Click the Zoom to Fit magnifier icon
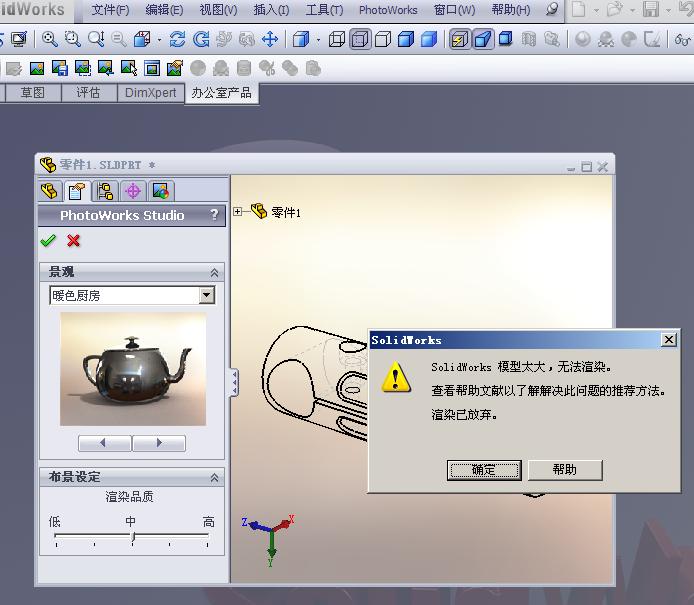 (50, 39)
